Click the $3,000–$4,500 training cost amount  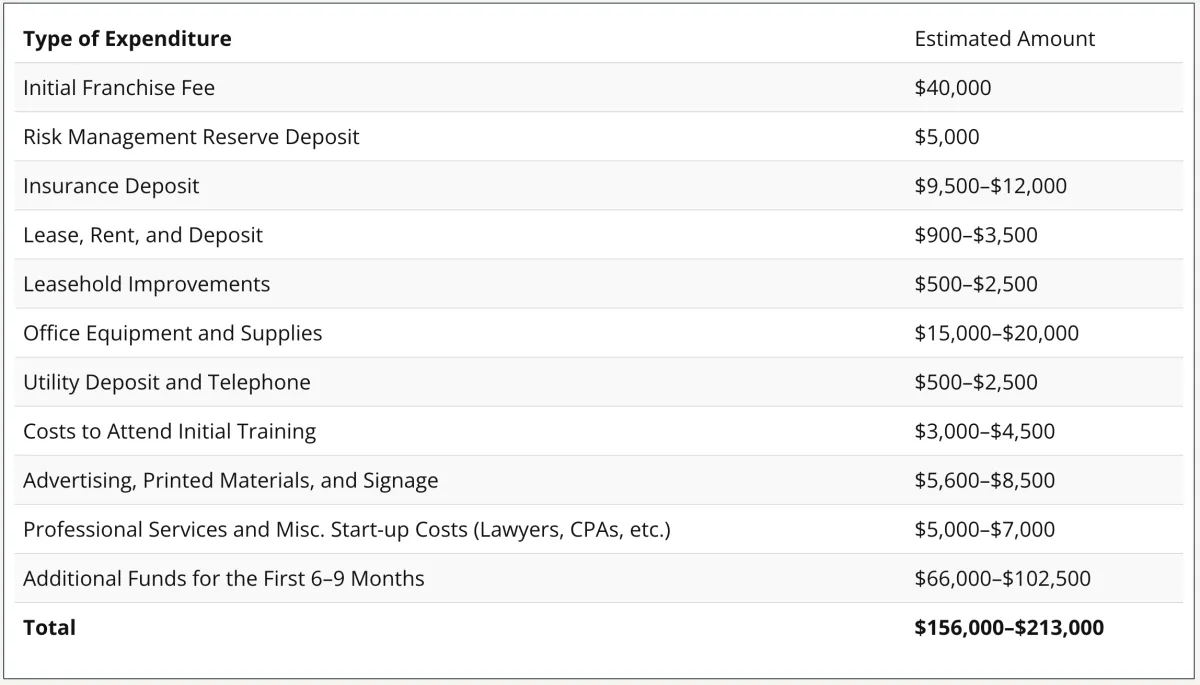pyautogui.click(x=984, y=431)
